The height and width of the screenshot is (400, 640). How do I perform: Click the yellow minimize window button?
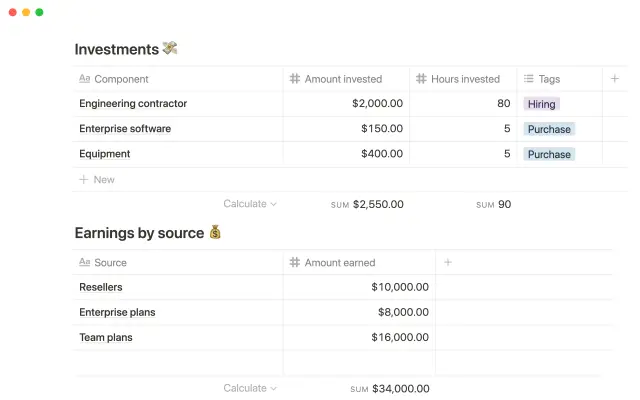(x=26, y=12)
